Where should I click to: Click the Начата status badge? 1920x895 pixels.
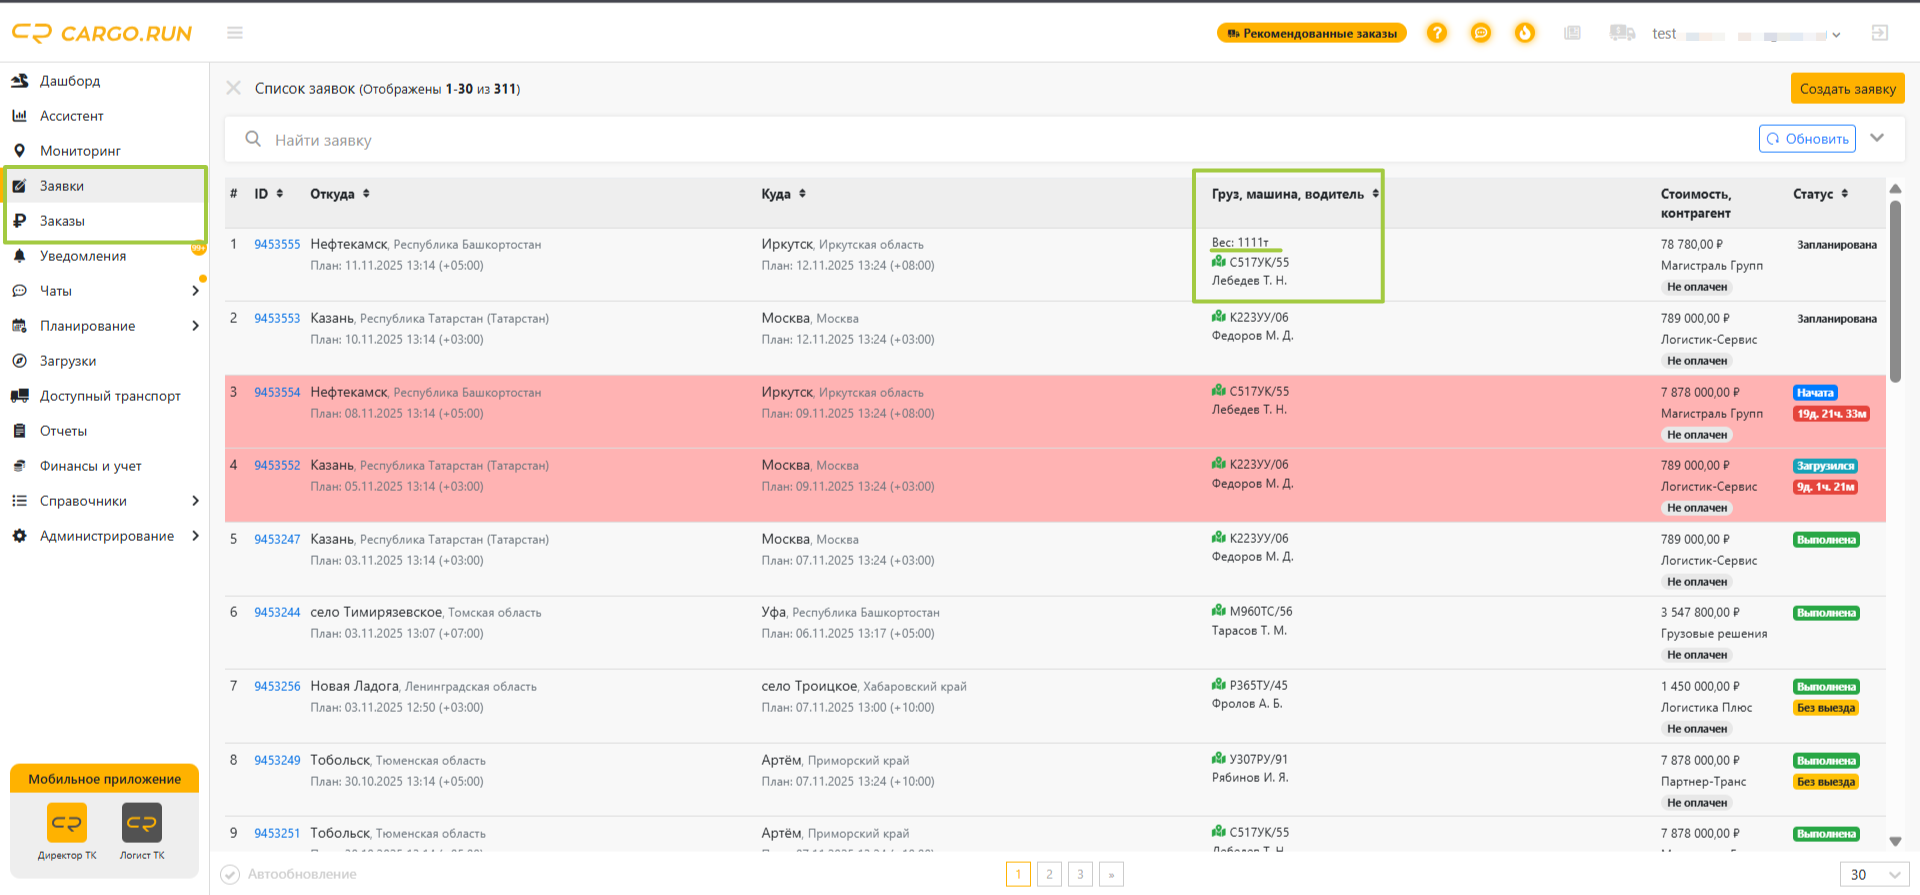(1815, 393)
